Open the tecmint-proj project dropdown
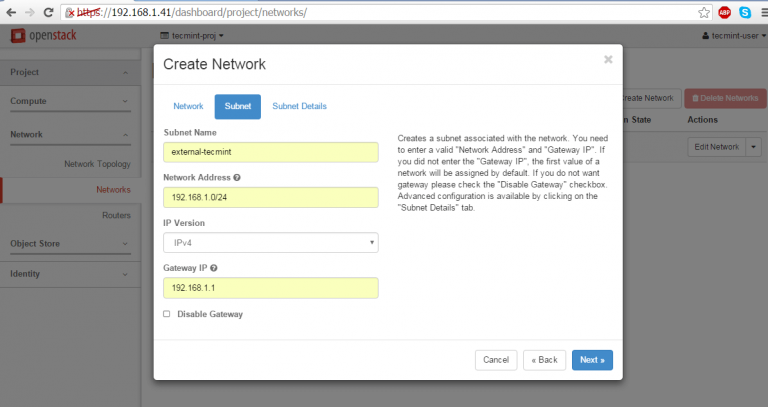Image resolution: width=768 pixels, height=407 pixels. click(192, 36)
